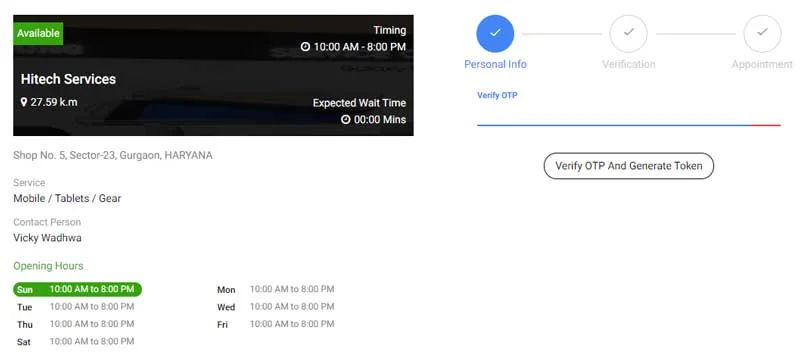The height and width of the screenshot is (363, 800).
Task: Click the Sat 10:00 AM to 8:00 PM row
Action: (x=76, y=342)
